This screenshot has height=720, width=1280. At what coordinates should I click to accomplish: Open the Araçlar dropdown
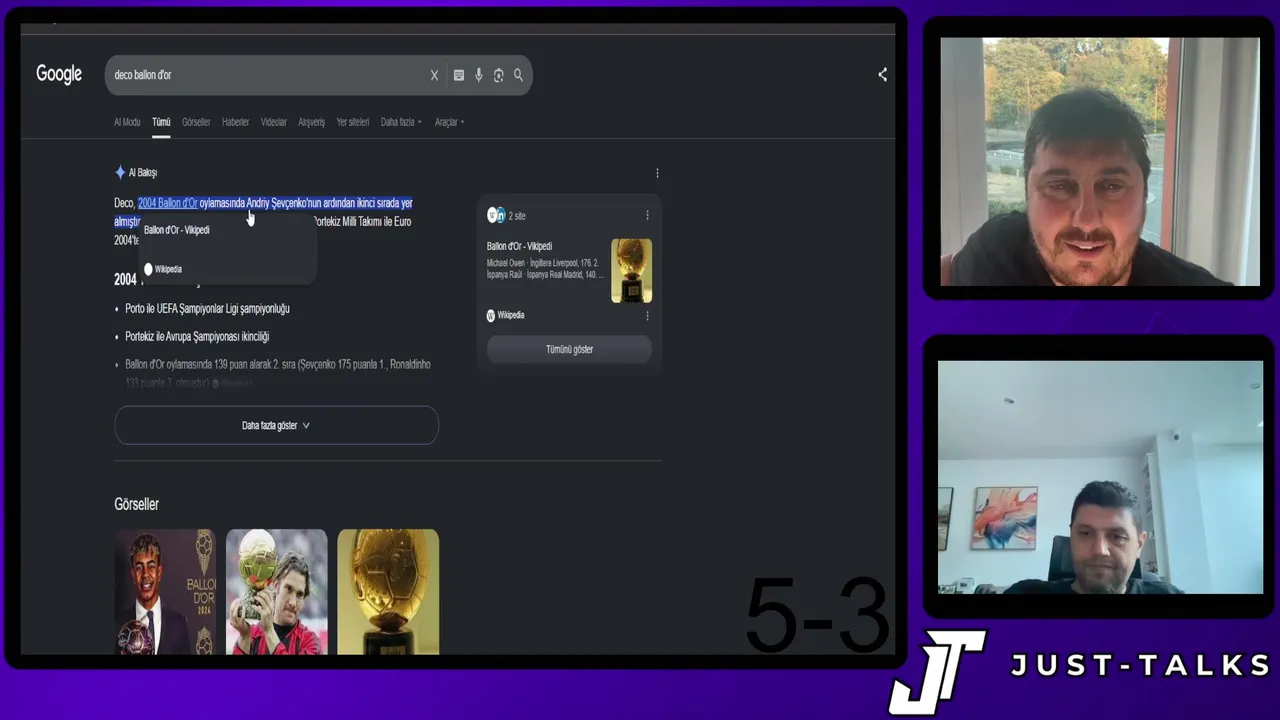click(449, 122)
